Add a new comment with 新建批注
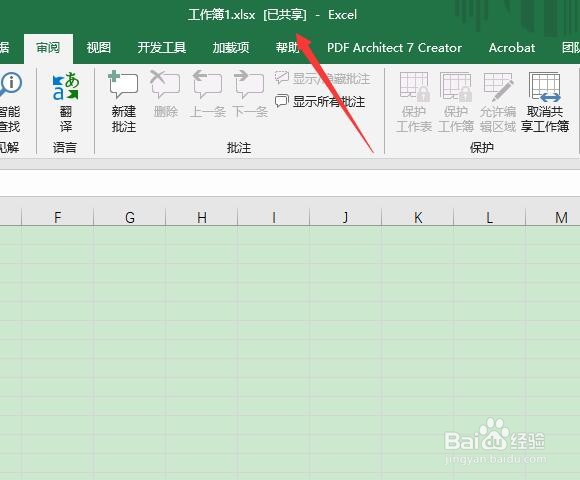The width and height of the screenshot is (580, 480). coord(124,102)
